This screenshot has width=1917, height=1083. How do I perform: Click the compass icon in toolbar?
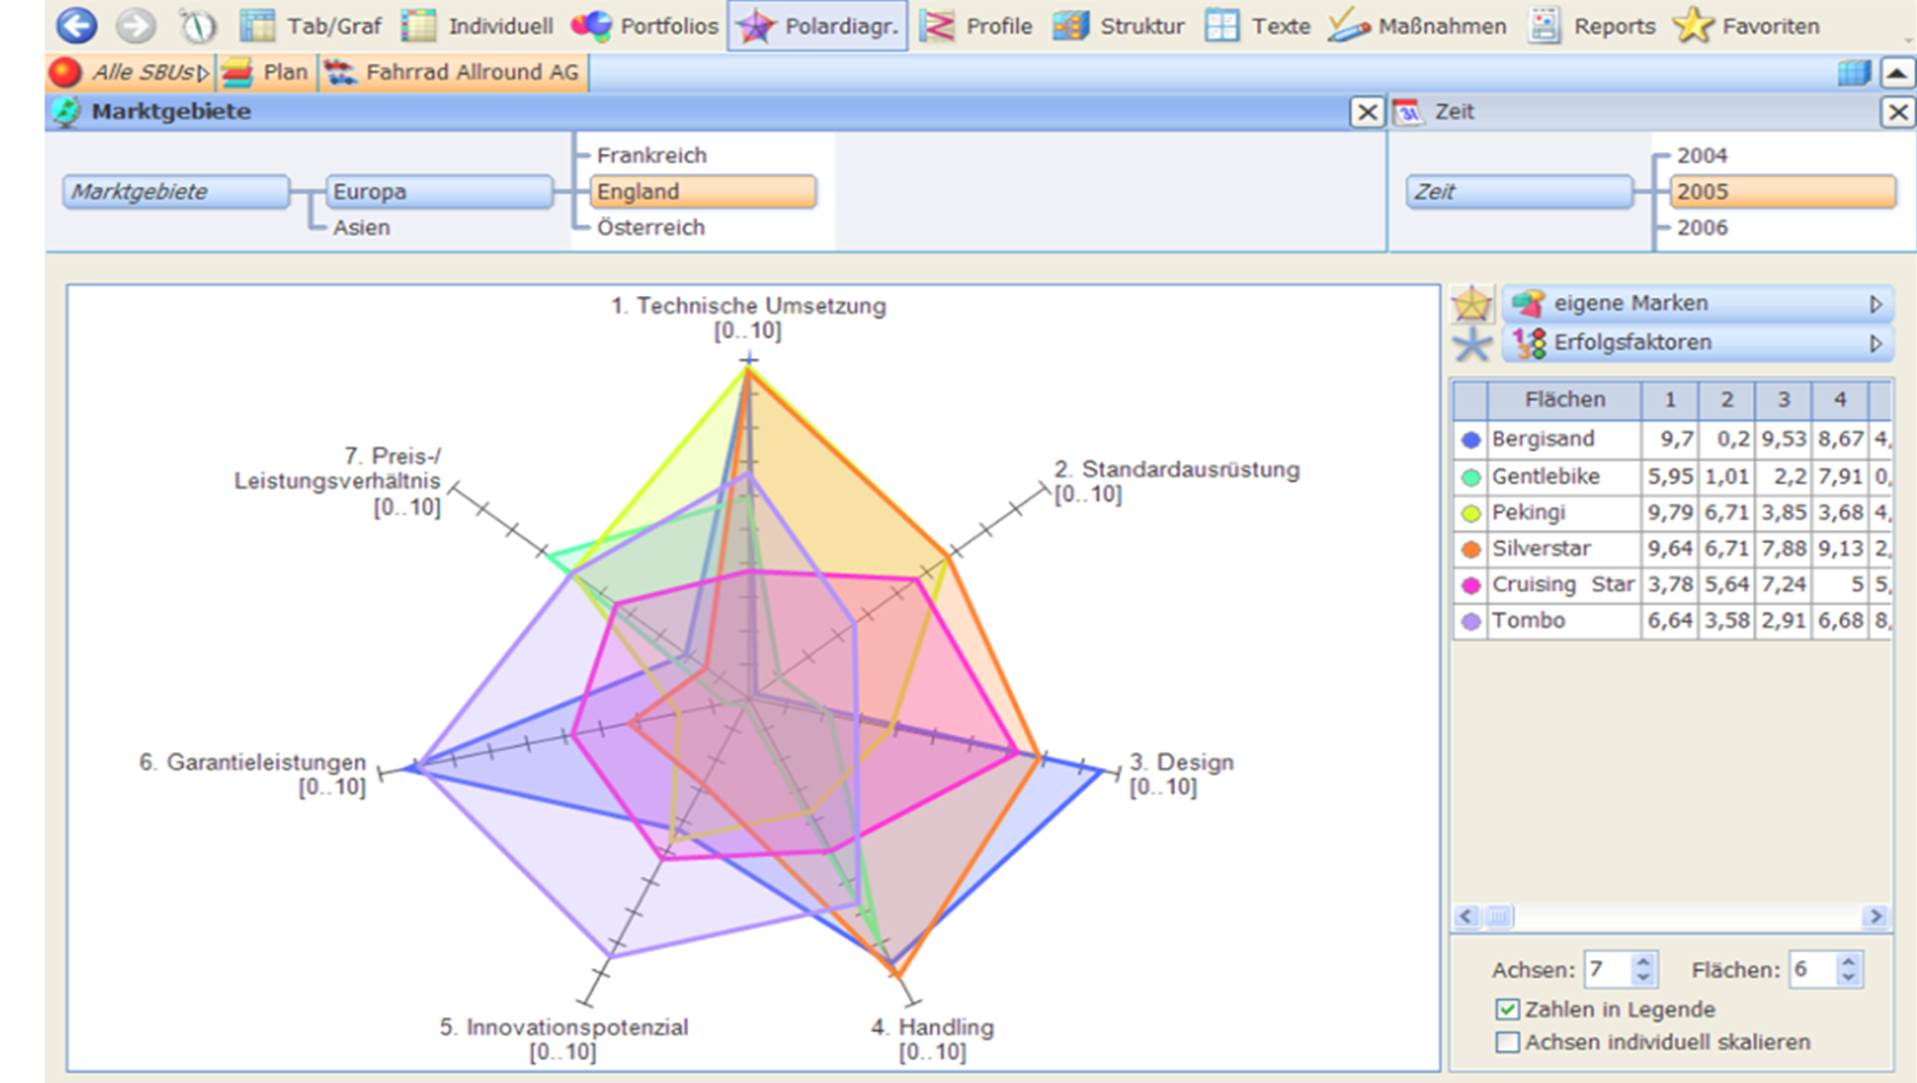[197, 25]
